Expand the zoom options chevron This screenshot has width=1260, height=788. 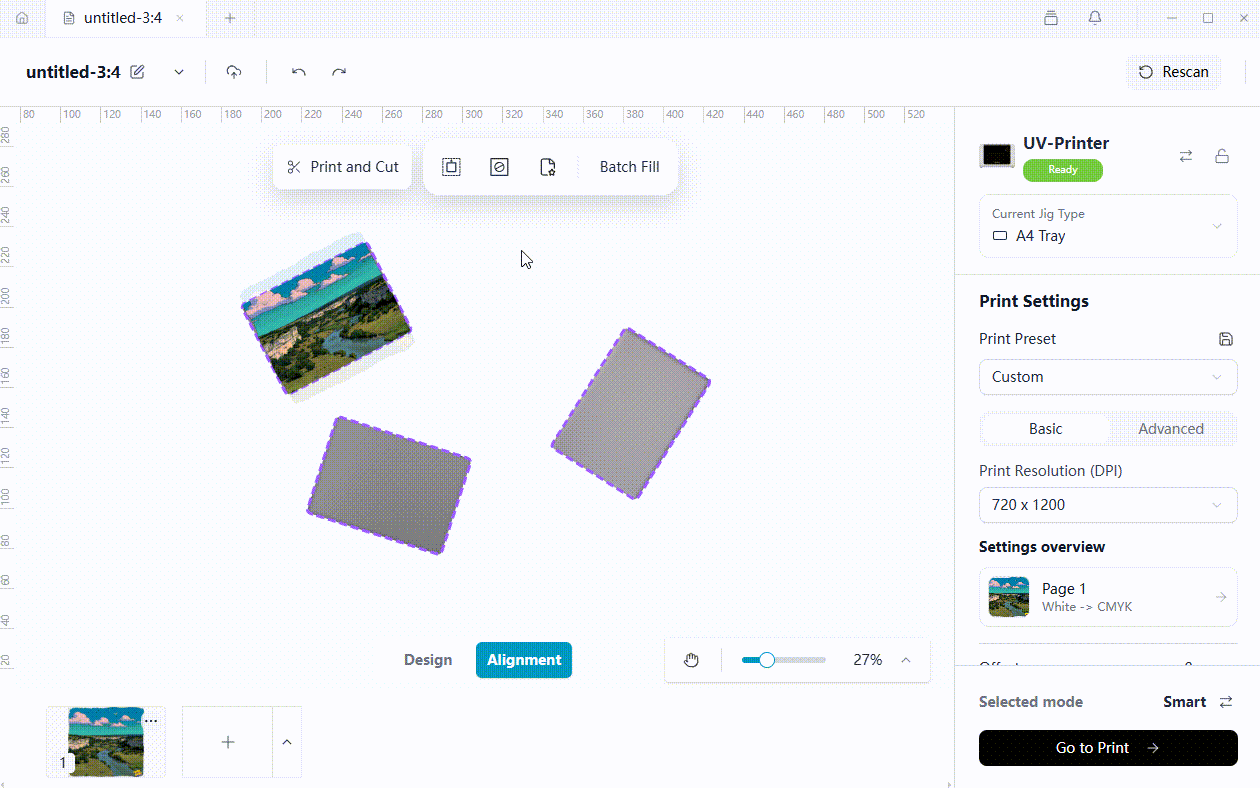(x=906, y=660)
